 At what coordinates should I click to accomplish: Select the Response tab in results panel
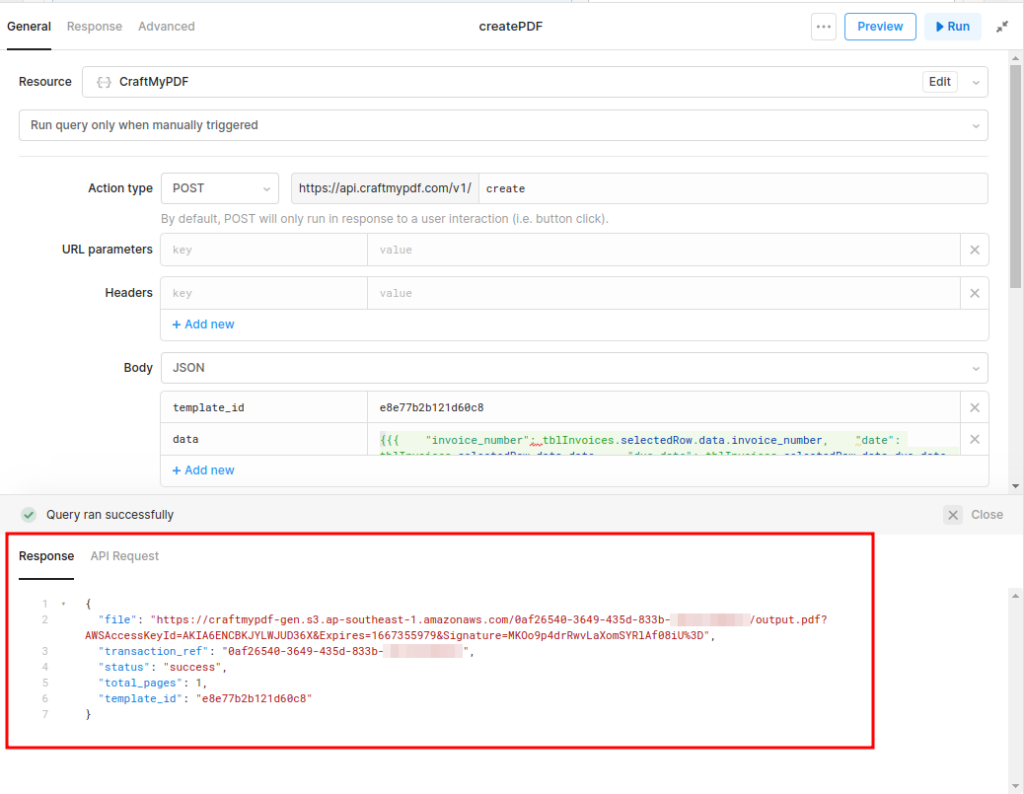click(46, 556)
